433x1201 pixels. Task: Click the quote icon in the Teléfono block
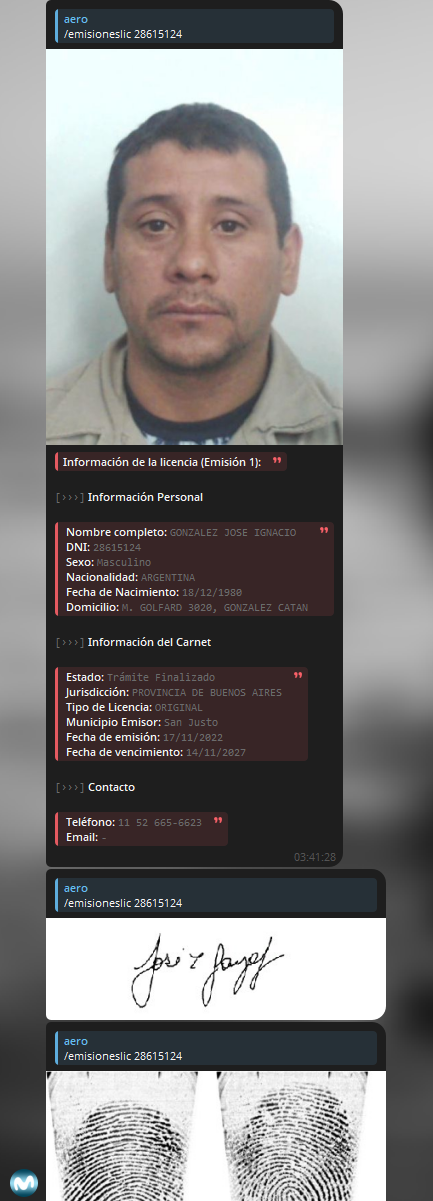pyautogui.click(x=217, y=820)
